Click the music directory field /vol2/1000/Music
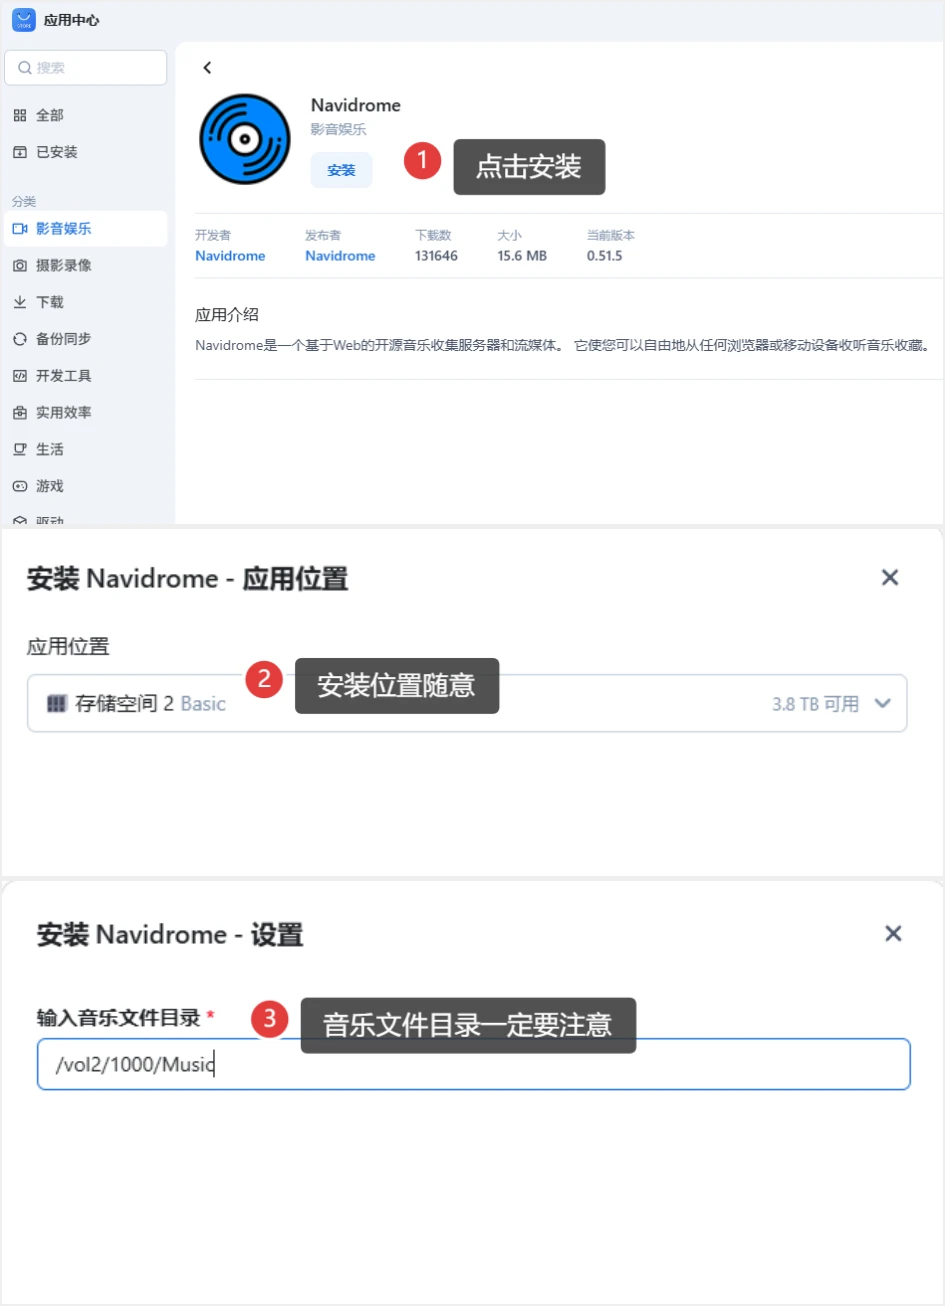Screen dimensions: 945x1306 pos(473,1064)
